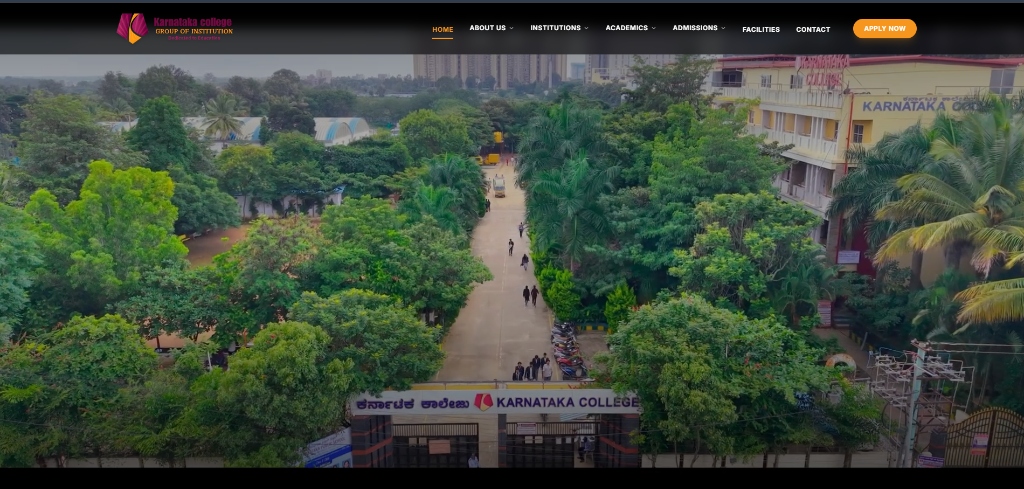Click the campus drone hero image

(512, 260)
